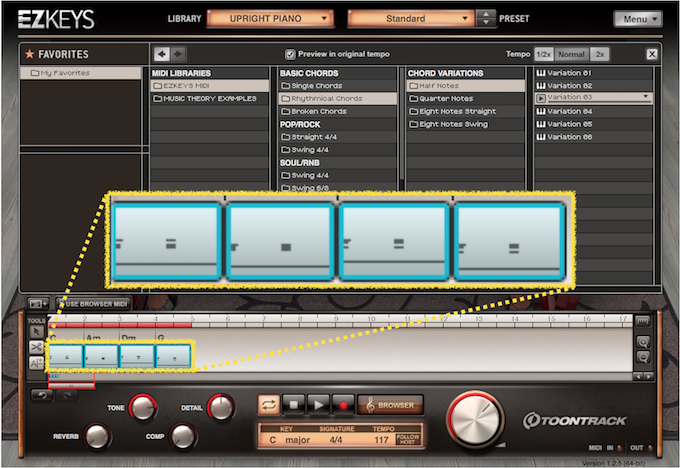
Task: Start recording
Action: point(343,405)
